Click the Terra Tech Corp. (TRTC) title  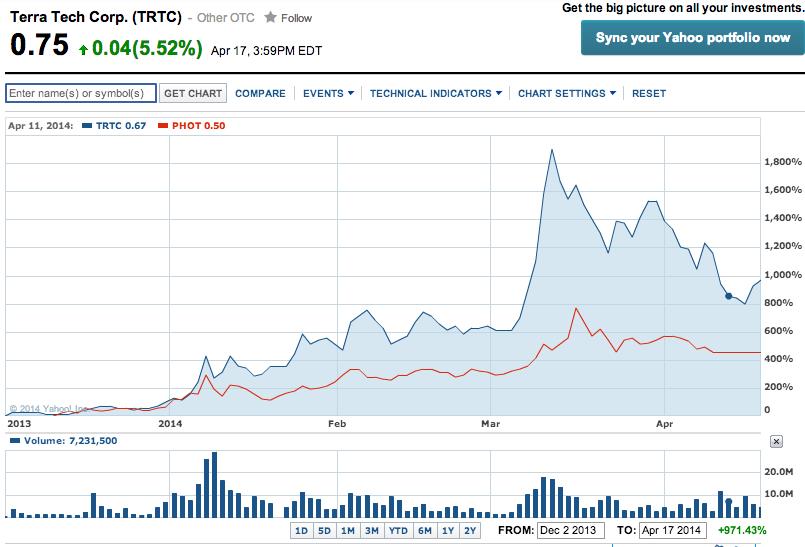coord(96,17)
